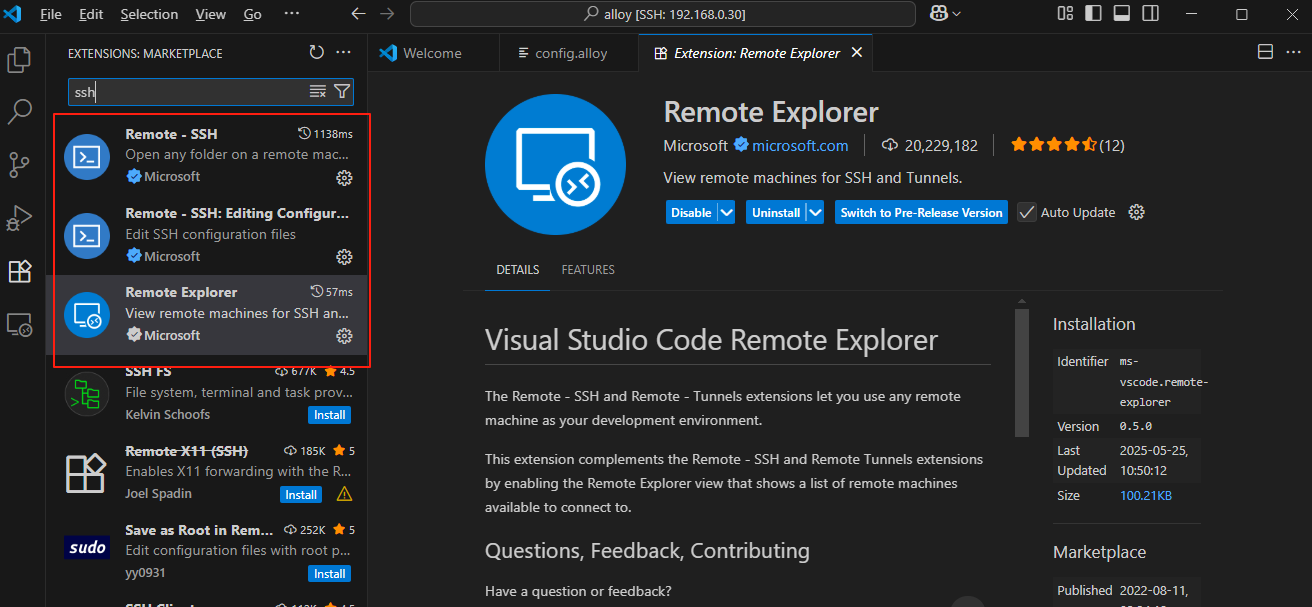The height and width of the screenshot is (607, 1312).
Task: Clear extensions search results icon
Action: 318,92
